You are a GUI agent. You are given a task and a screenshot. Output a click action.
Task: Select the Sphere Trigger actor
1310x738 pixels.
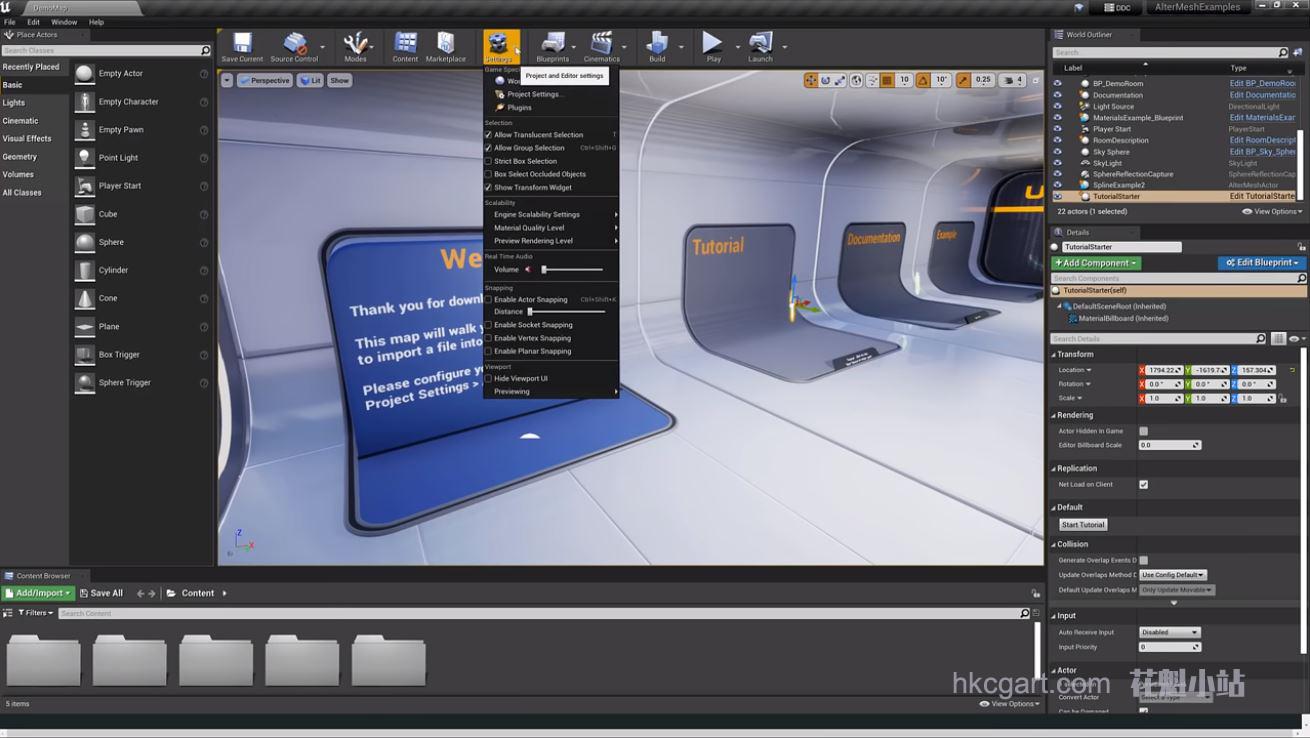point(141,382)
